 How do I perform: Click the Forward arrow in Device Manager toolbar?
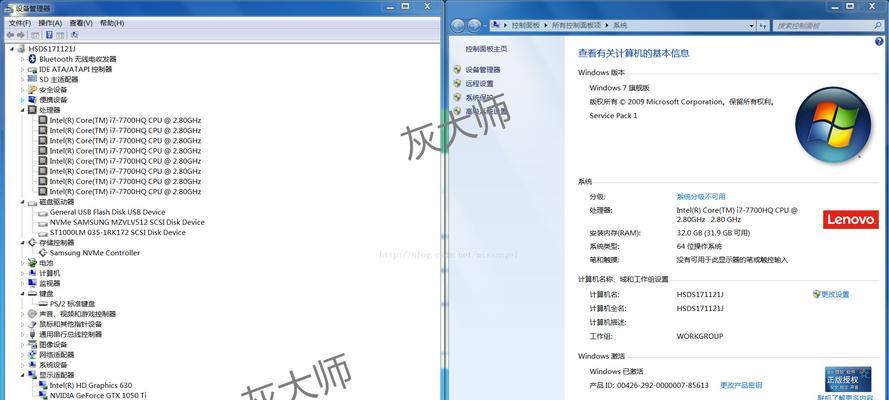point(21,35)
